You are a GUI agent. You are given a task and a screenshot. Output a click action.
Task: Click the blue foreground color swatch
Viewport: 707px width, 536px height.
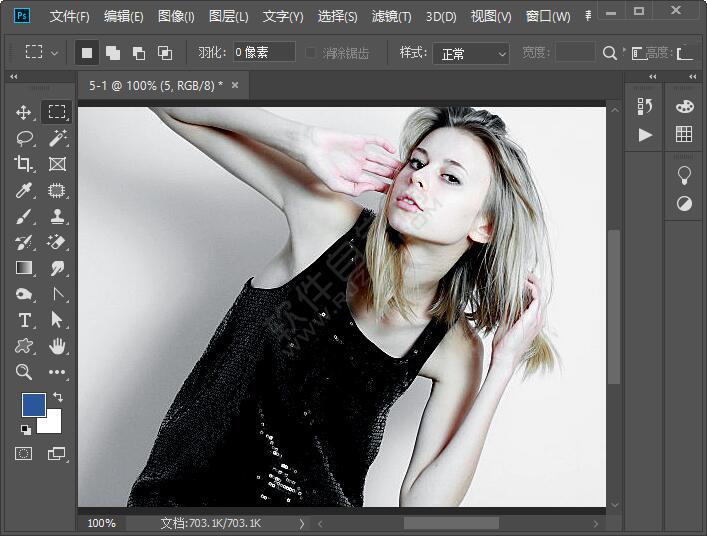34,404
